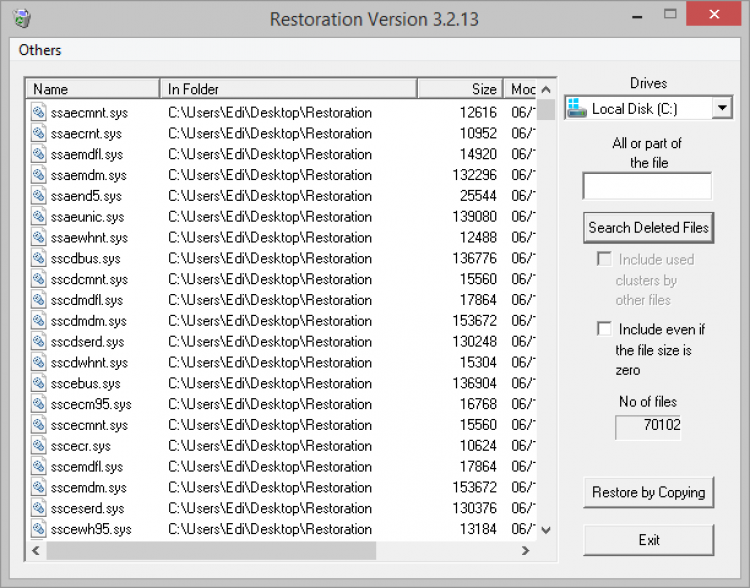Click the icon beside sscebus.sys

[x=39, y=383]
